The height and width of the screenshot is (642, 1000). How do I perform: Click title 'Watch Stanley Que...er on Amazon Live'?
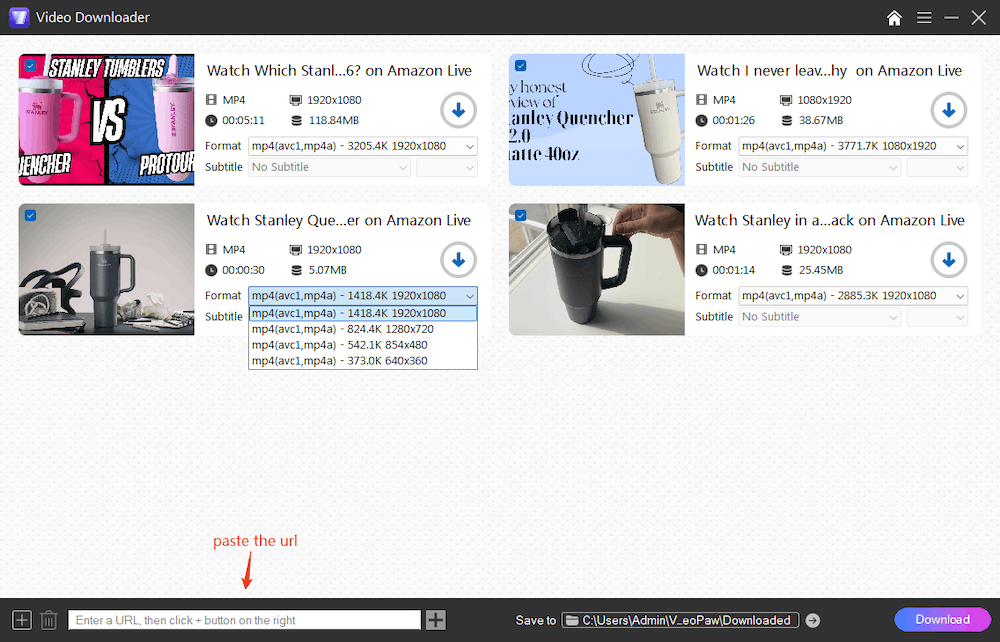click(339, 221)
